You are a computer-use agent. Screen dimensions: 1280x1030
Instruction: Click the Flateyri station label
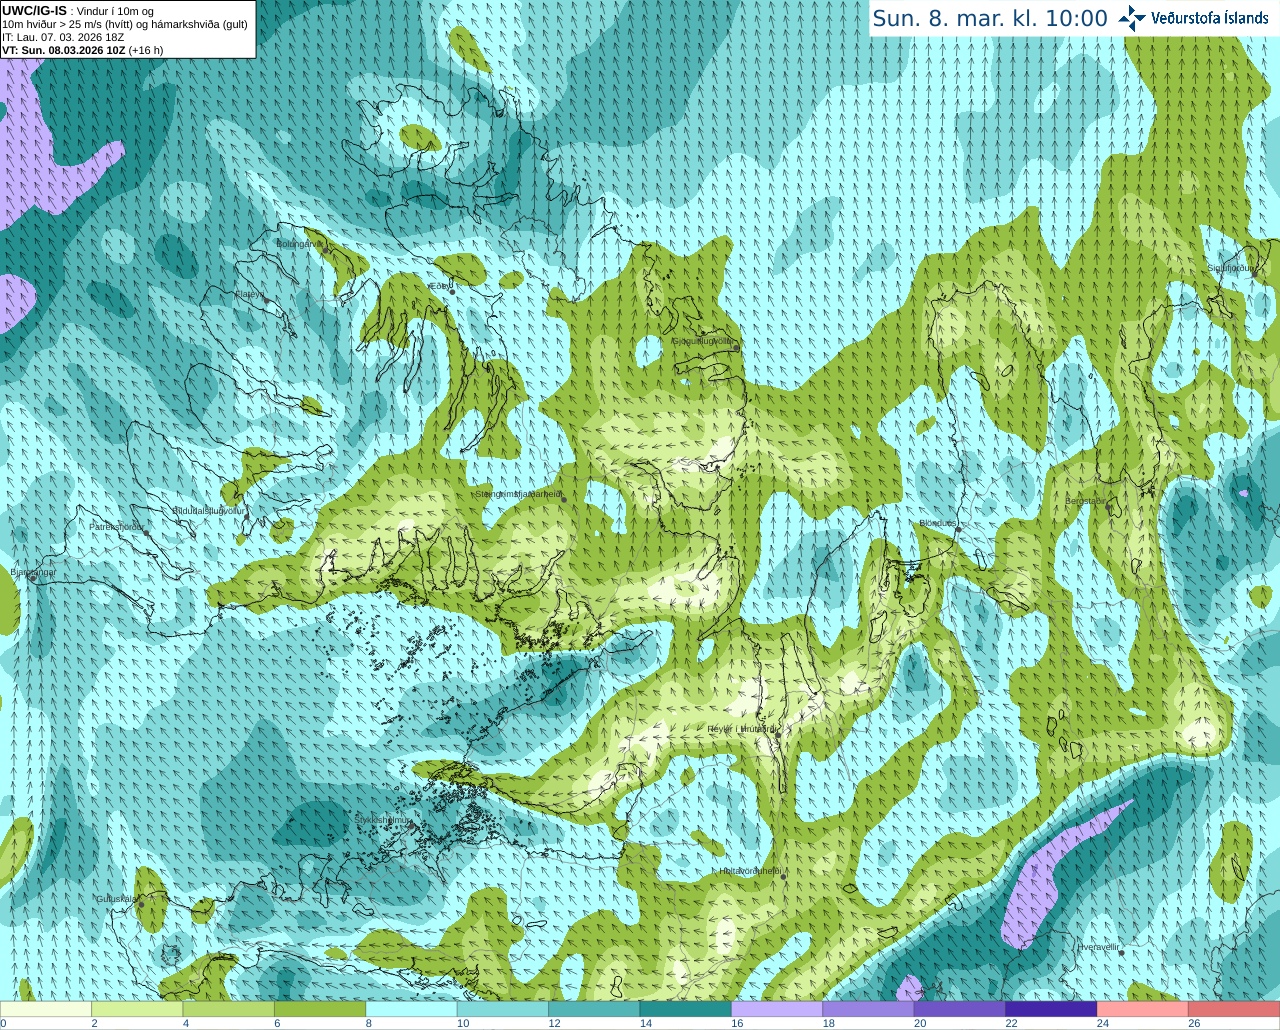249,294
